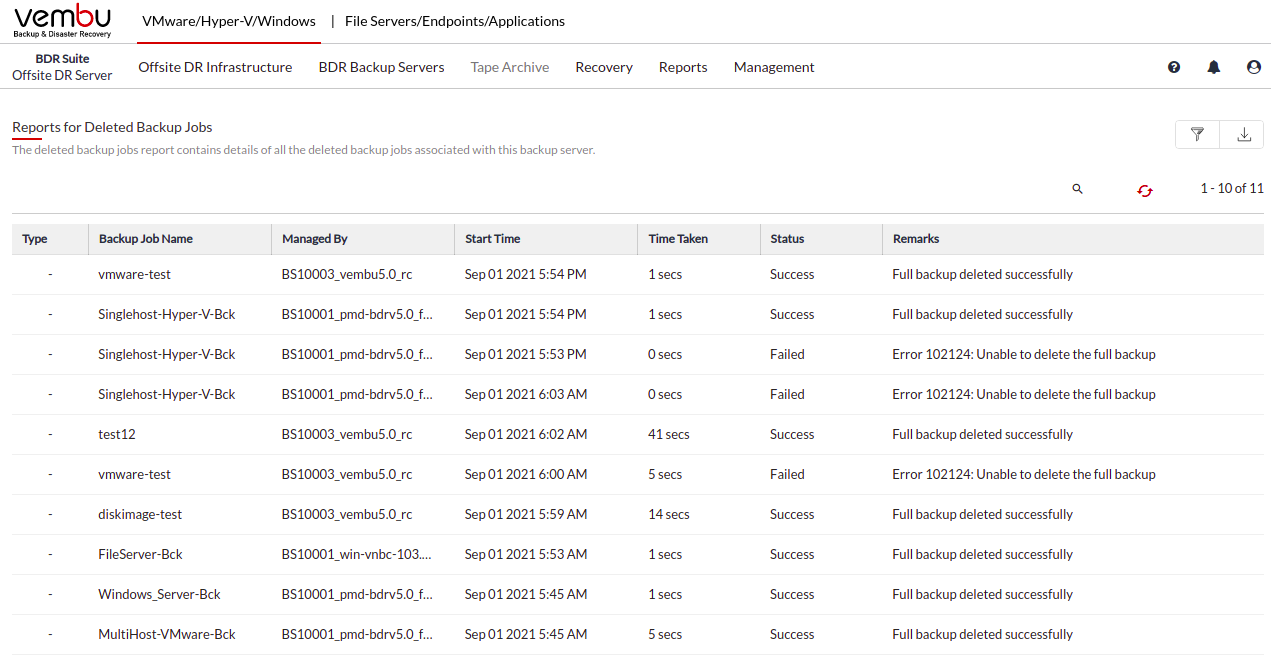Image resolution: width=1271 pixels, height=659 pixels.
Task: Open the report filter funnel icon
Action: pos(1197,134)
